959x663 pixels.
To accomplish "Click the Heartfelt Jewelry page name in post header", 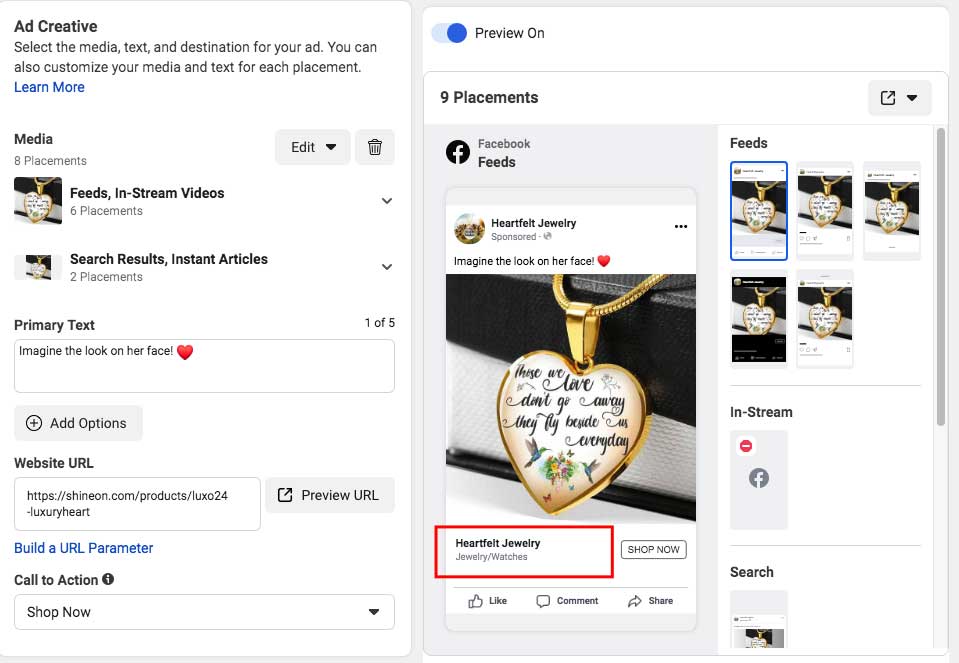I will 533,223.
